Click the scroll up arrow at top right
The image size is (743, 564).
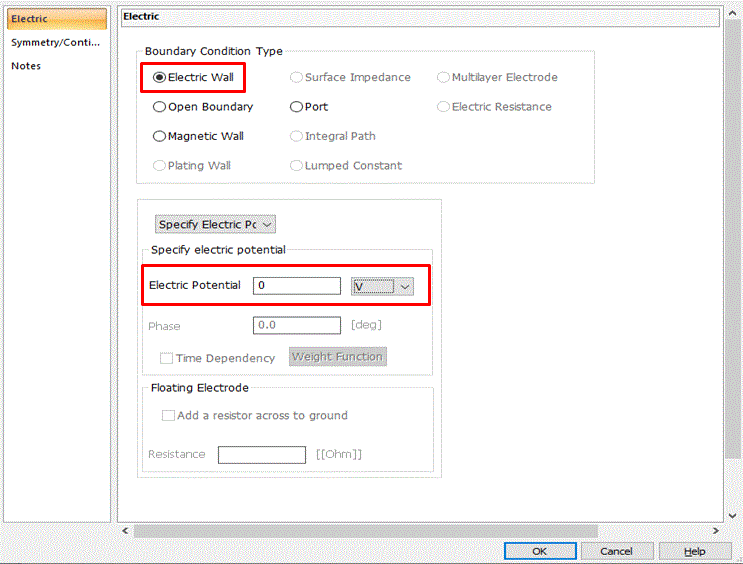(x=733, y=14)
